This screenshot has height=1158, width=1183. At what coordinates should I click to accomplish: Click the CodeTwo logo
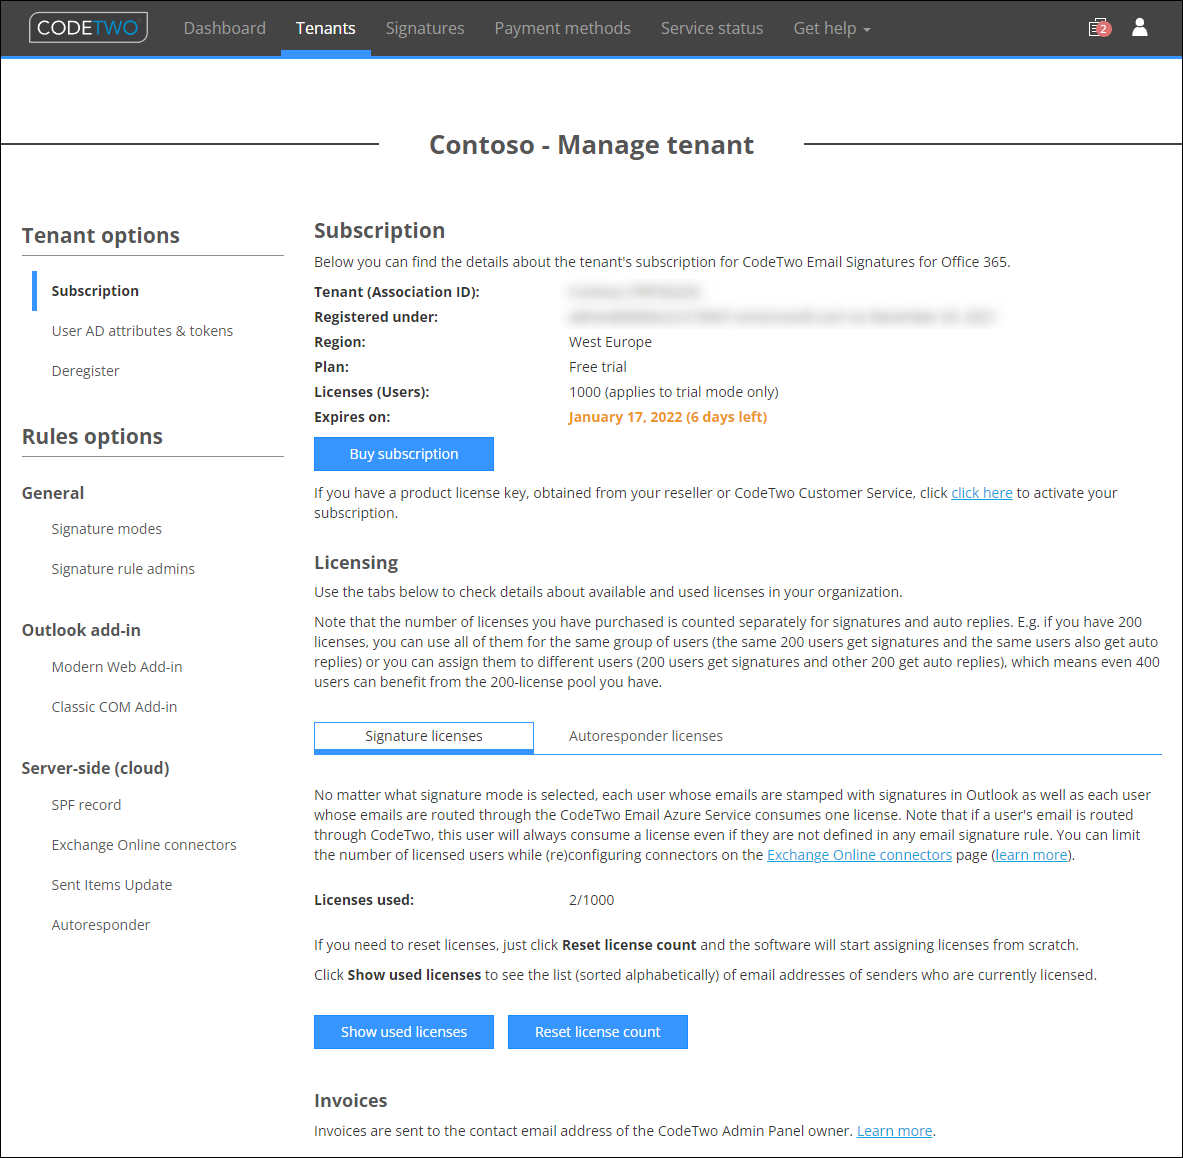pyautogui.click(x=88, y=28)
